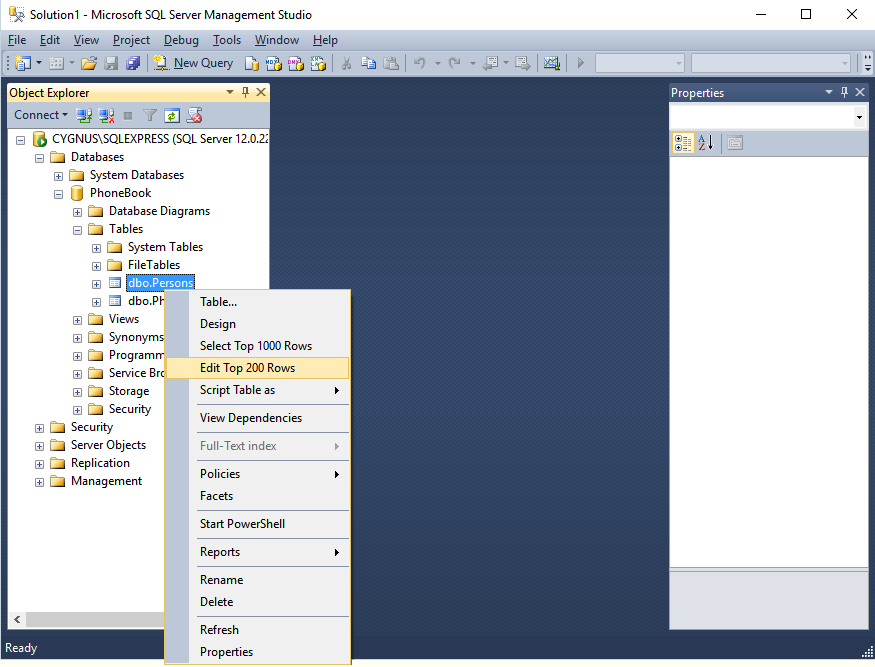Viewport: 875px width, 667px height.
Task: Click the Filter funnel icon
Action: coord(150,116)
